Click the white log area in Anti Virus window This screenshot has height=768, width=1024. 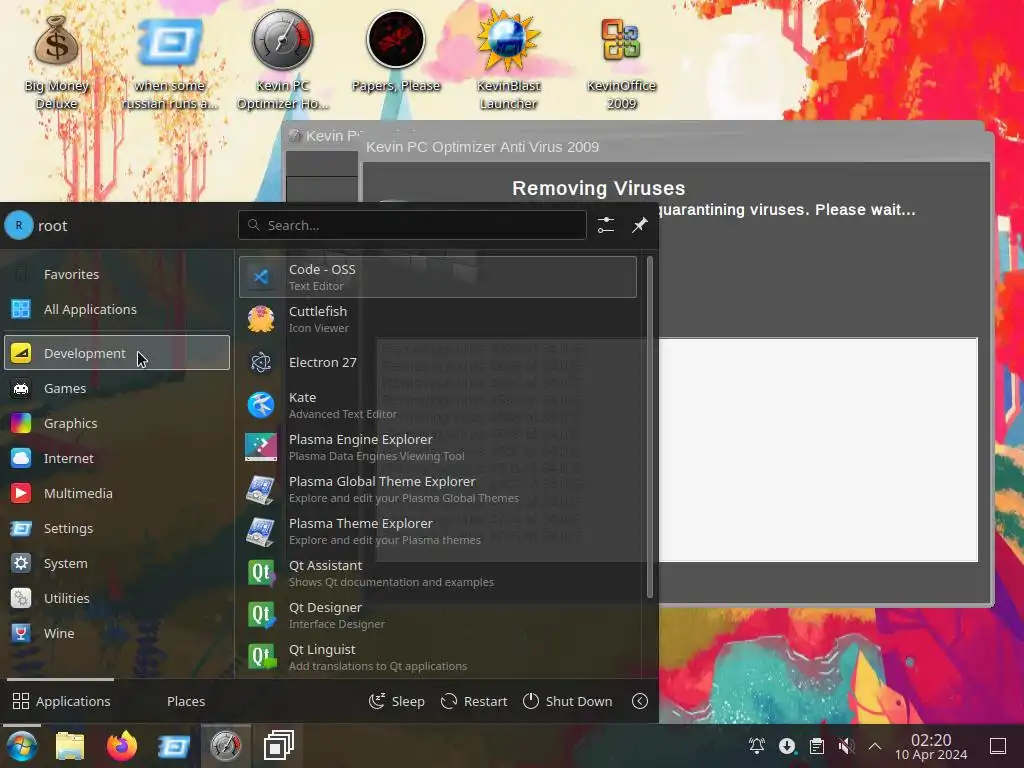tap(818, 449)
